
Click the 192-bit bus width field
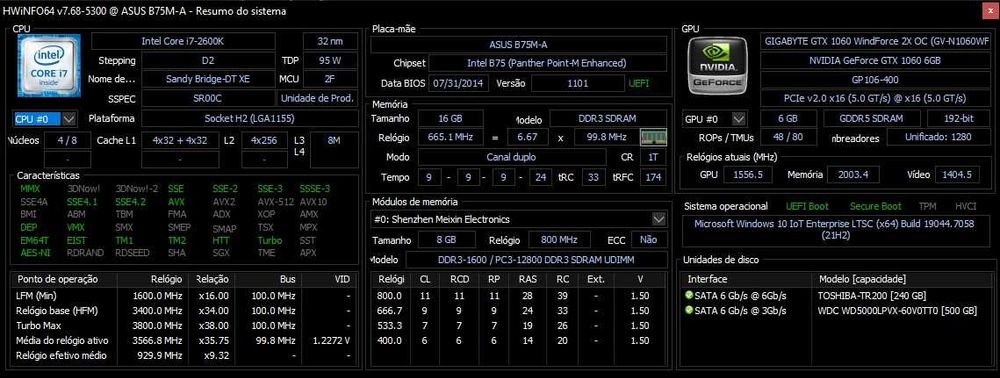[x=959, y=119]
